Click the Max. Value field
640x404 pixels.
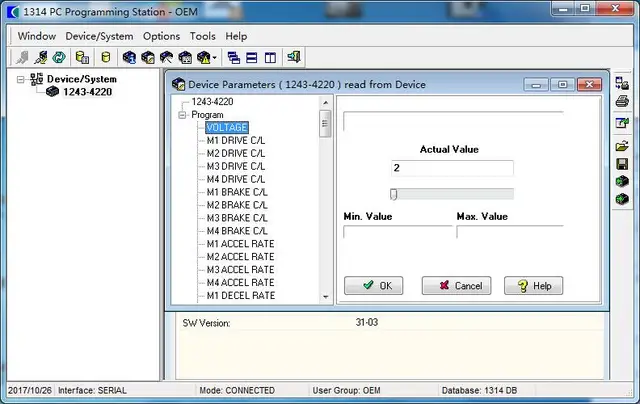coord(510,232)
